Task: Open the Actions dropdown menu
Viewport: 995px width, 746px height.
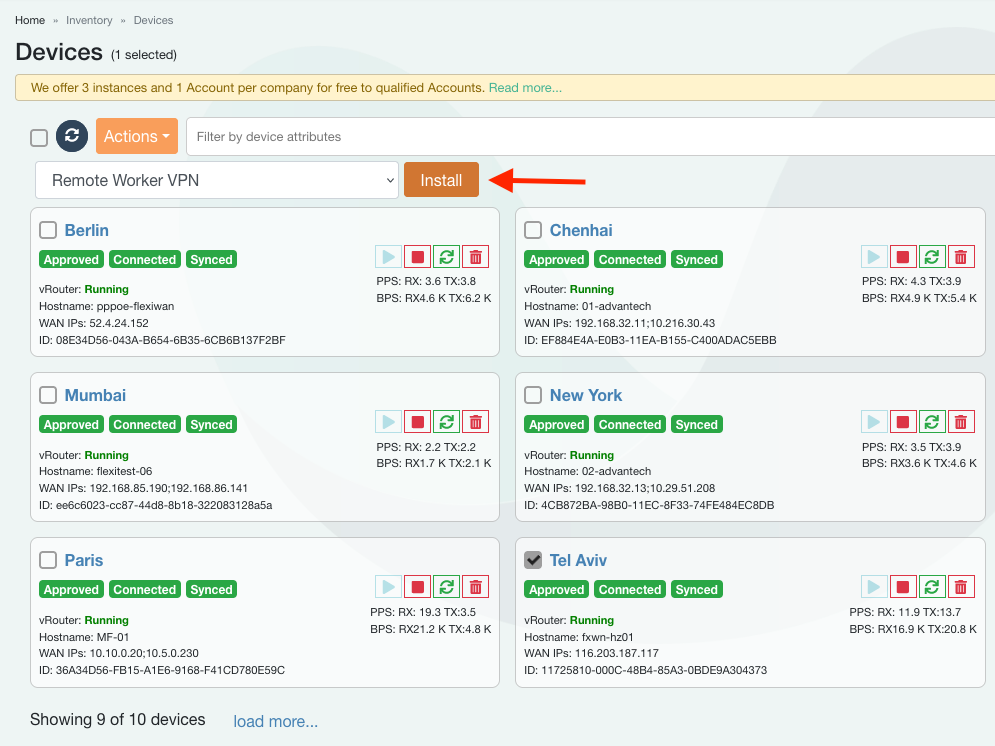Action: pyautogui.click(x=136, y=136)
